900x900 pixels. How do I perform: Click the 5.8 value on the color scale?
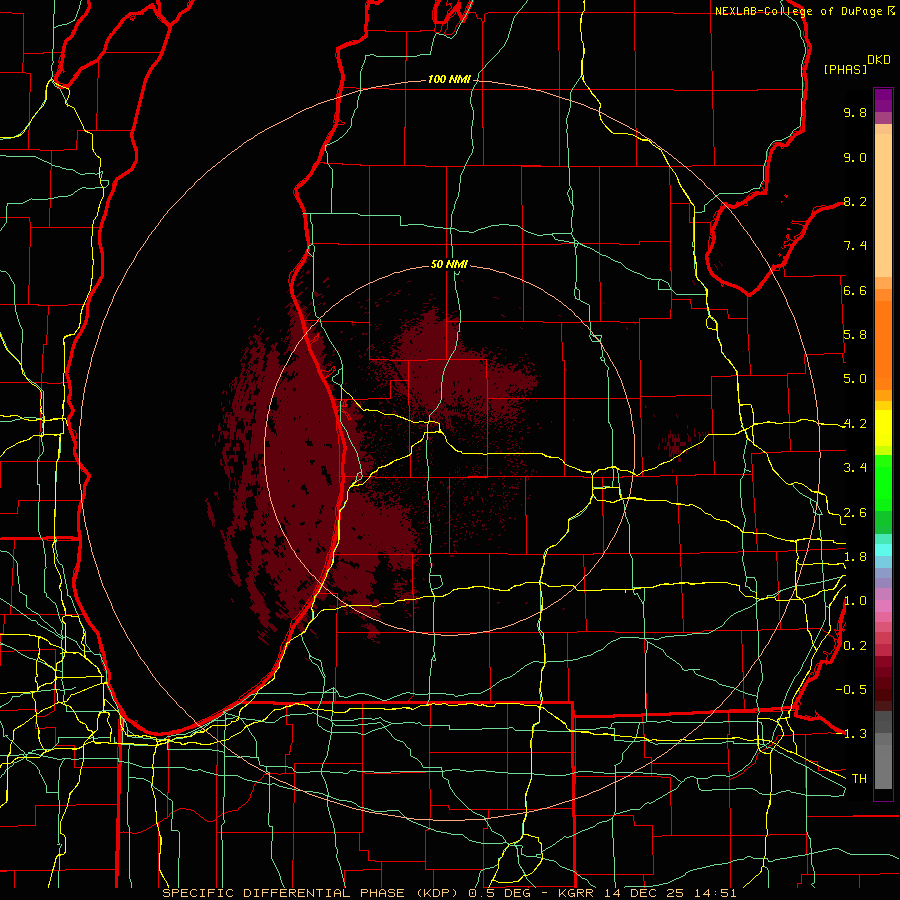pyautogui.click(x=855, y=335)
